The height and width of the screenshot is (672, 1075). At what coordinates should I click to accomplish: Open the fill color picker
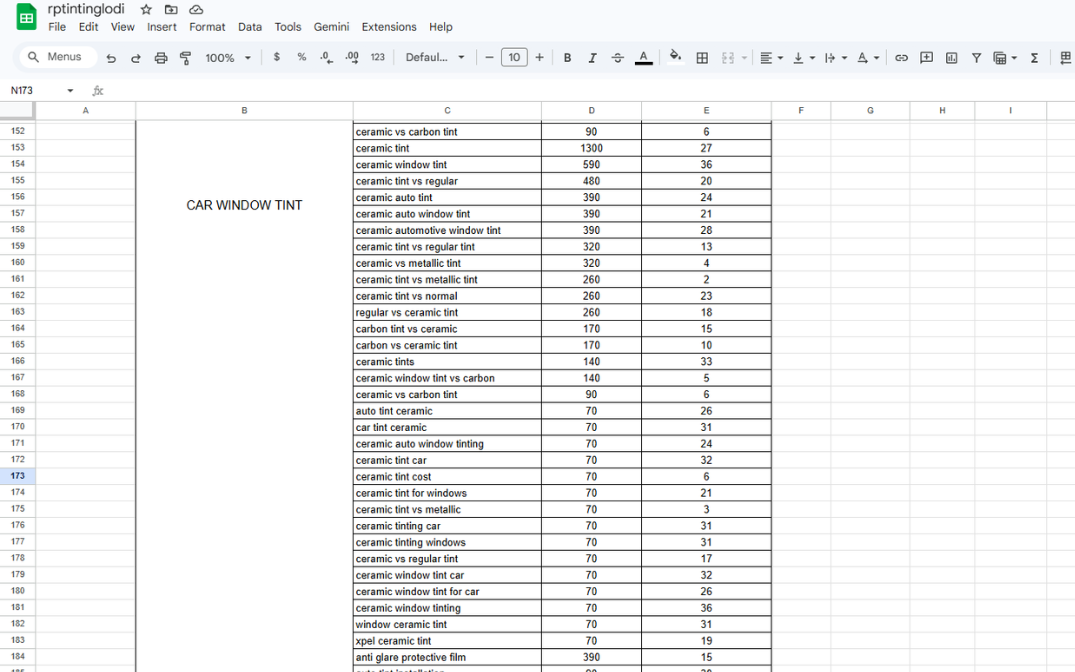(x=675, y=57)
